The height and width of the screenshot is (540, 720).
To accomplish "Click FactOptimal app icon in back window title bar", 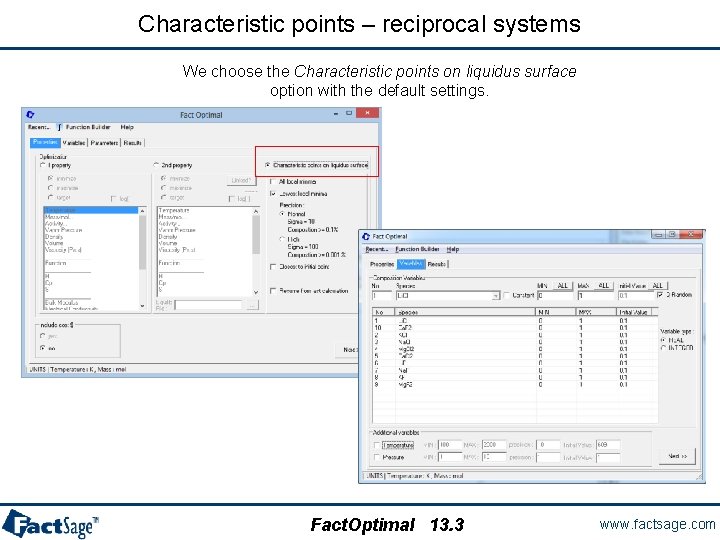I will [30, 114].
